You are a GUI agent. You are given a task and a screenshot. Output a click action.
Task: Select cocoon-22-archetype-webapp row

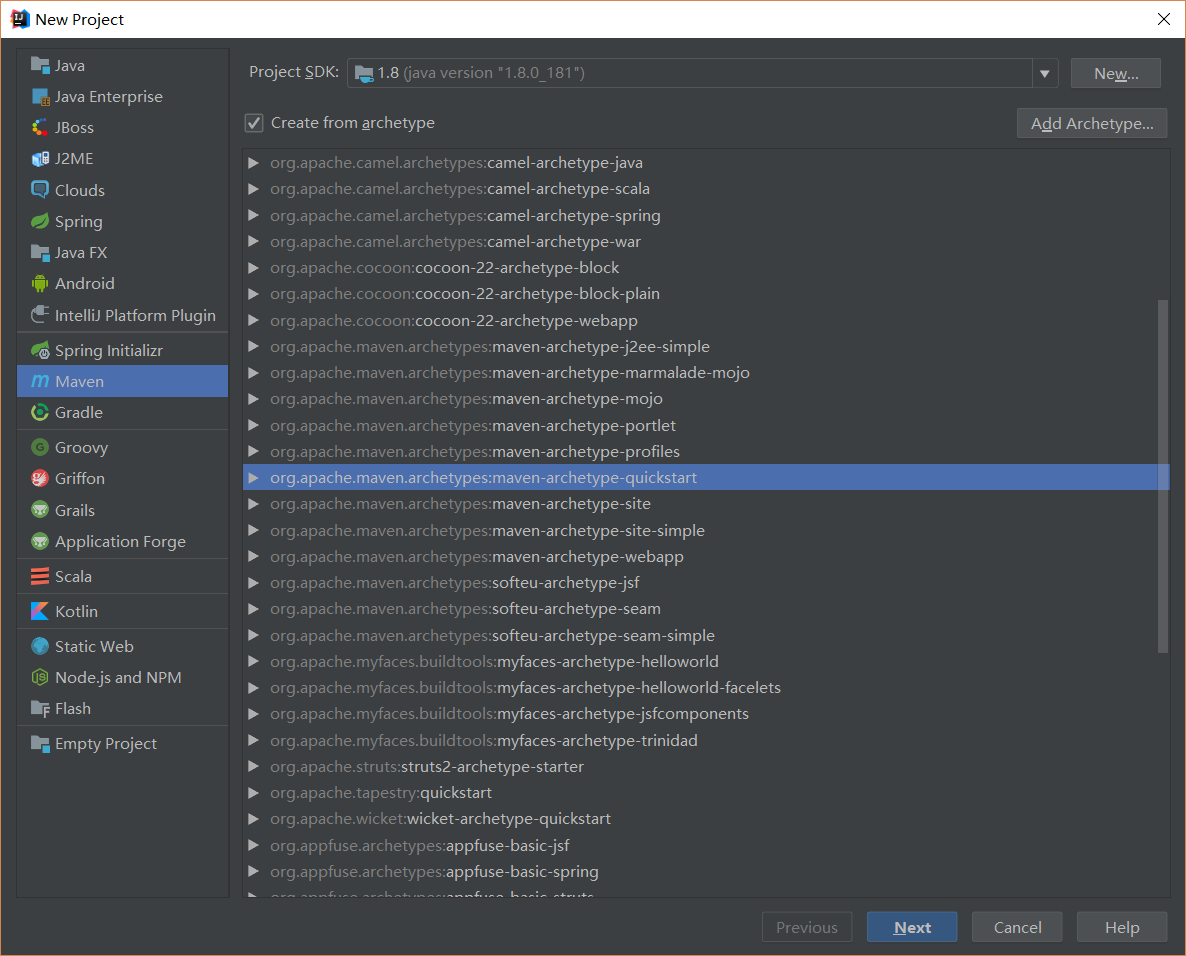pyautogui.click(x=706, y=321)
